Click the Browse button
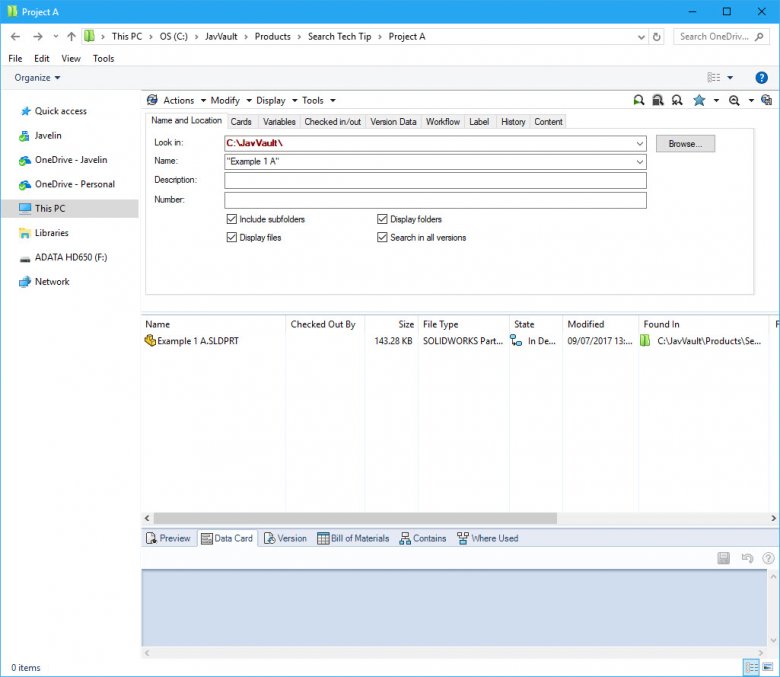The height and width of the screenshot is (677, 780). pos(685,144)
